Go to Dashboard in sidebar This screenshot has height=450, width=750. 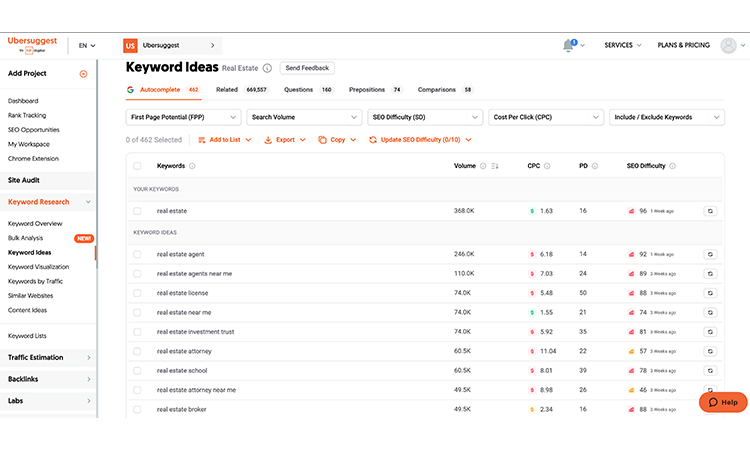(x=23, y=101)
